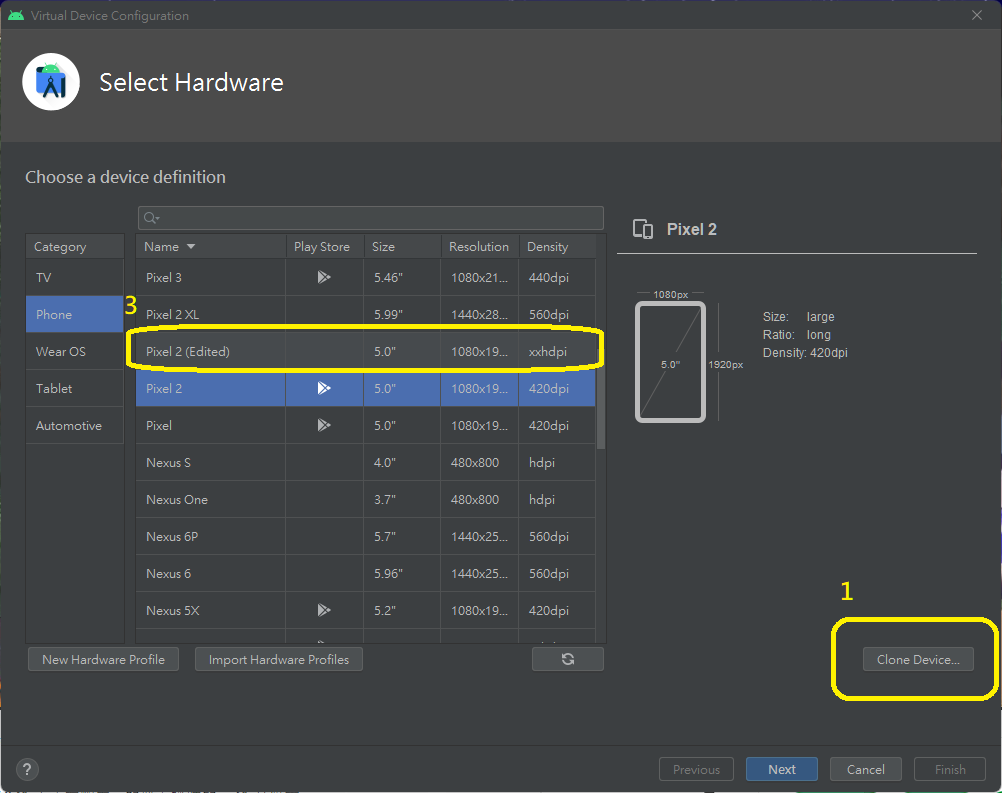Sort devices by the Name column arrow

(x=190, y=247)
